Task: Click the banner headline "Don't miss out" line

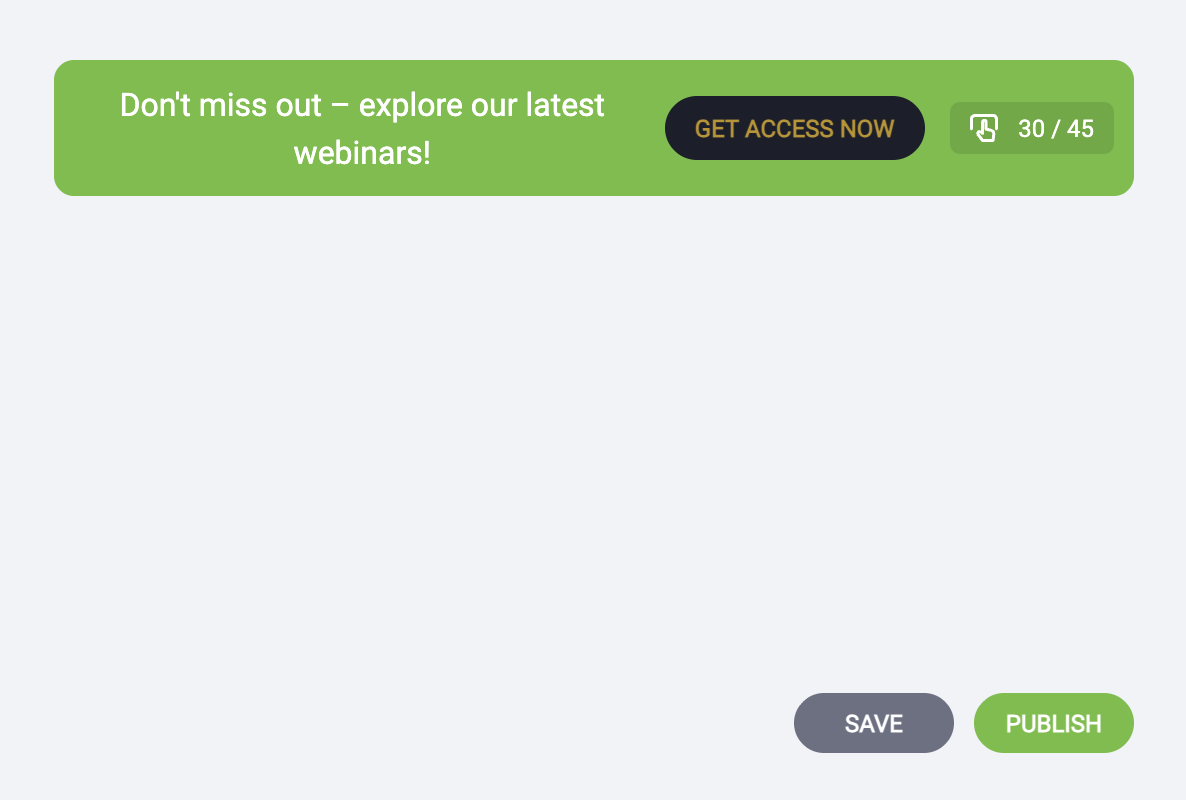Action: [x=220, y=105]
